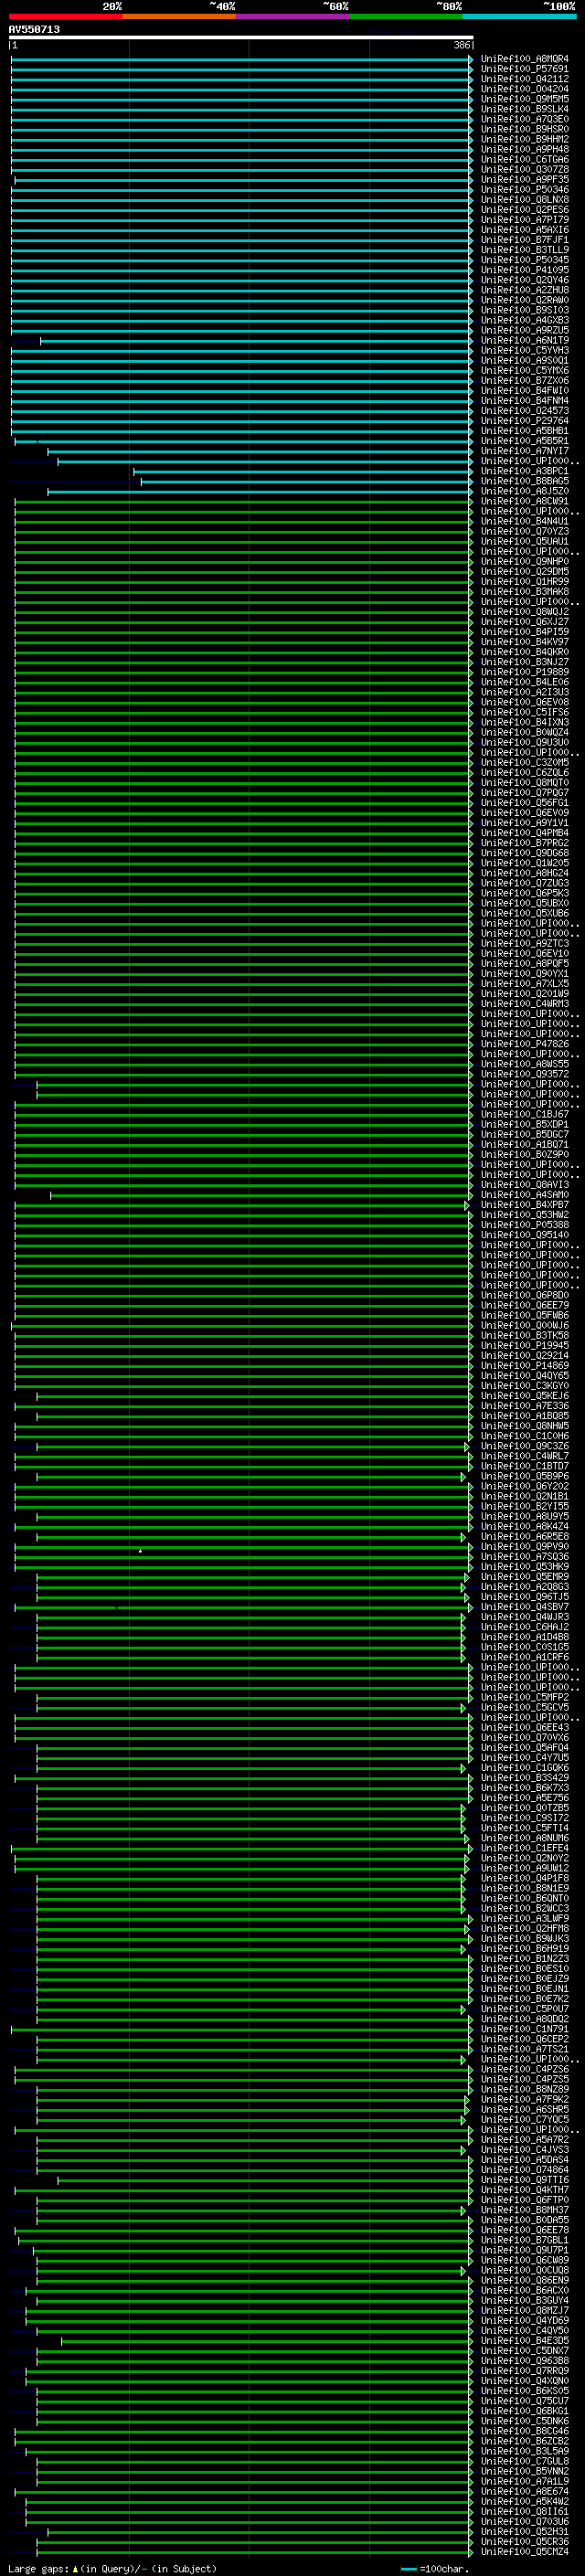The width and height of the screenshot is (585, 2576).
Task: Select the query label AV550713
Action: click(34, 29)
